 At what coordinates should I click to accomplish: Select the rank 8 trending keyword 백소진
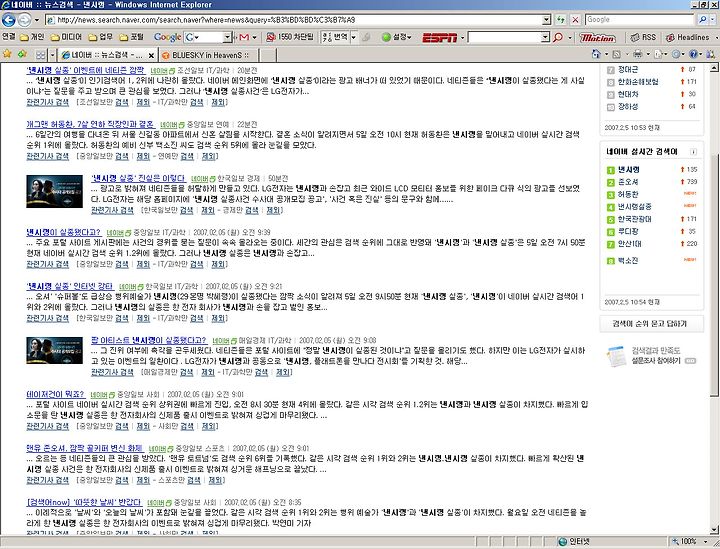point(628,260)
